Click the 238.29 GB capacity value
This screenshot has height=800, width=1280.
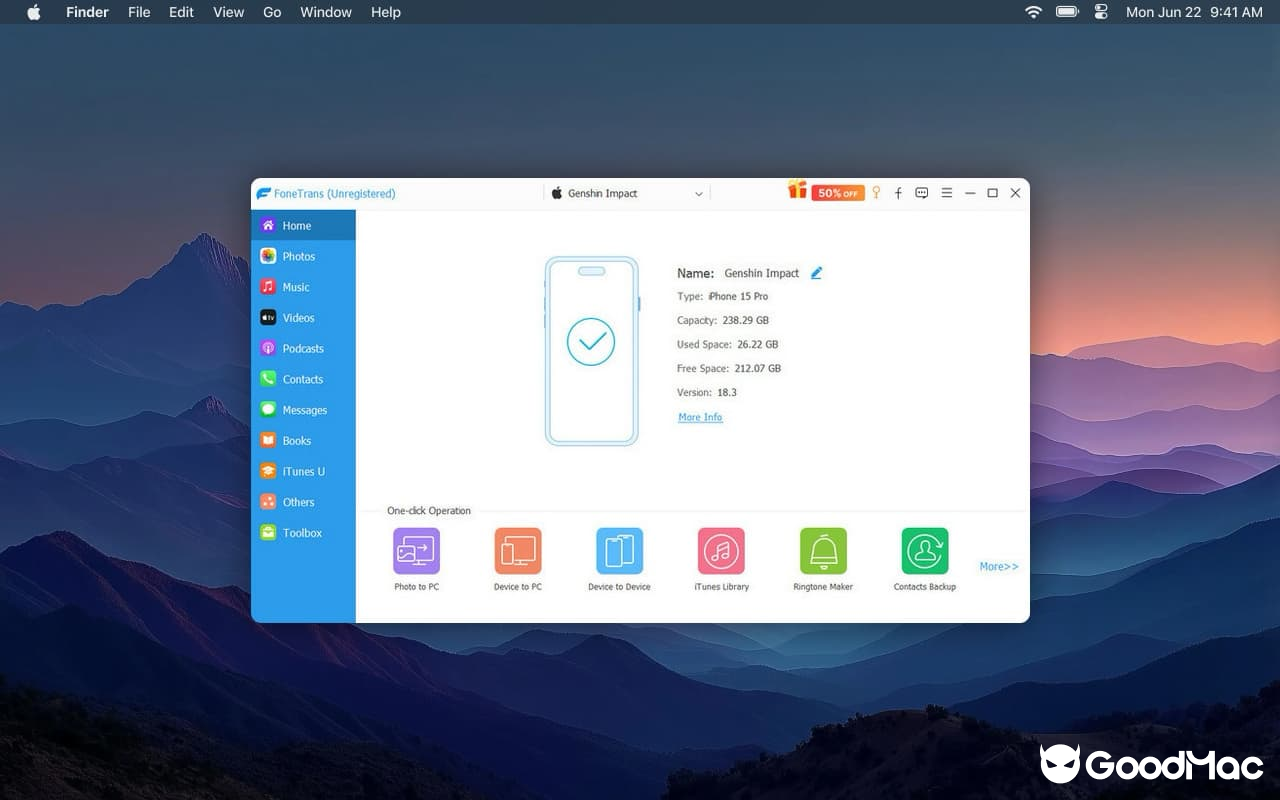[x=745, y=320]
